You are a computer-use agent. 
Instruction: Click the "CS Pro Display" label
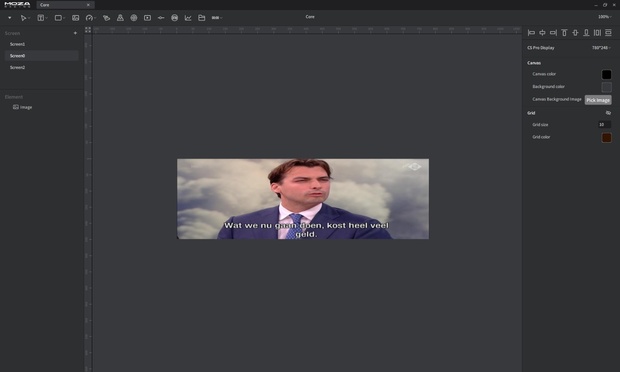pyautogui.click(x=541, y=48)
